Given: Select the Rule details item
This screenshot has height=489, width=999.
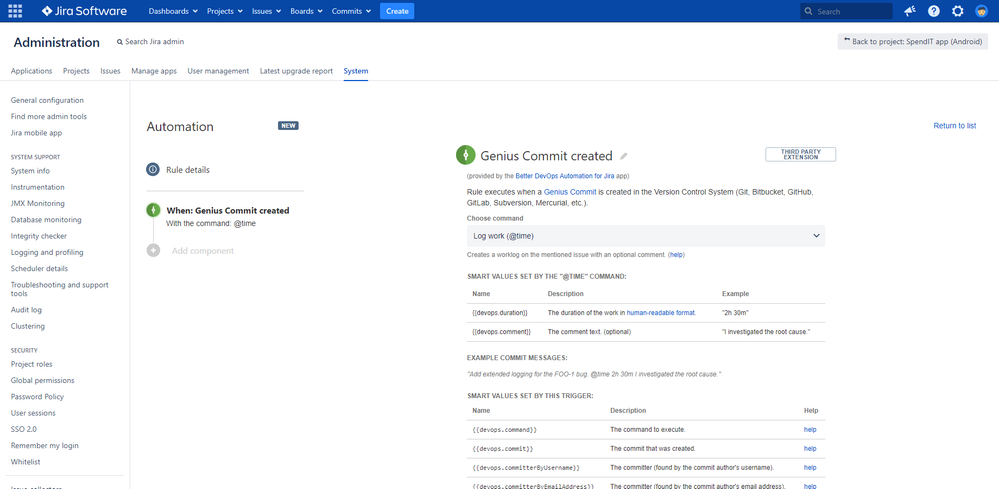Looking at the screenshot, I should [188, 170].
